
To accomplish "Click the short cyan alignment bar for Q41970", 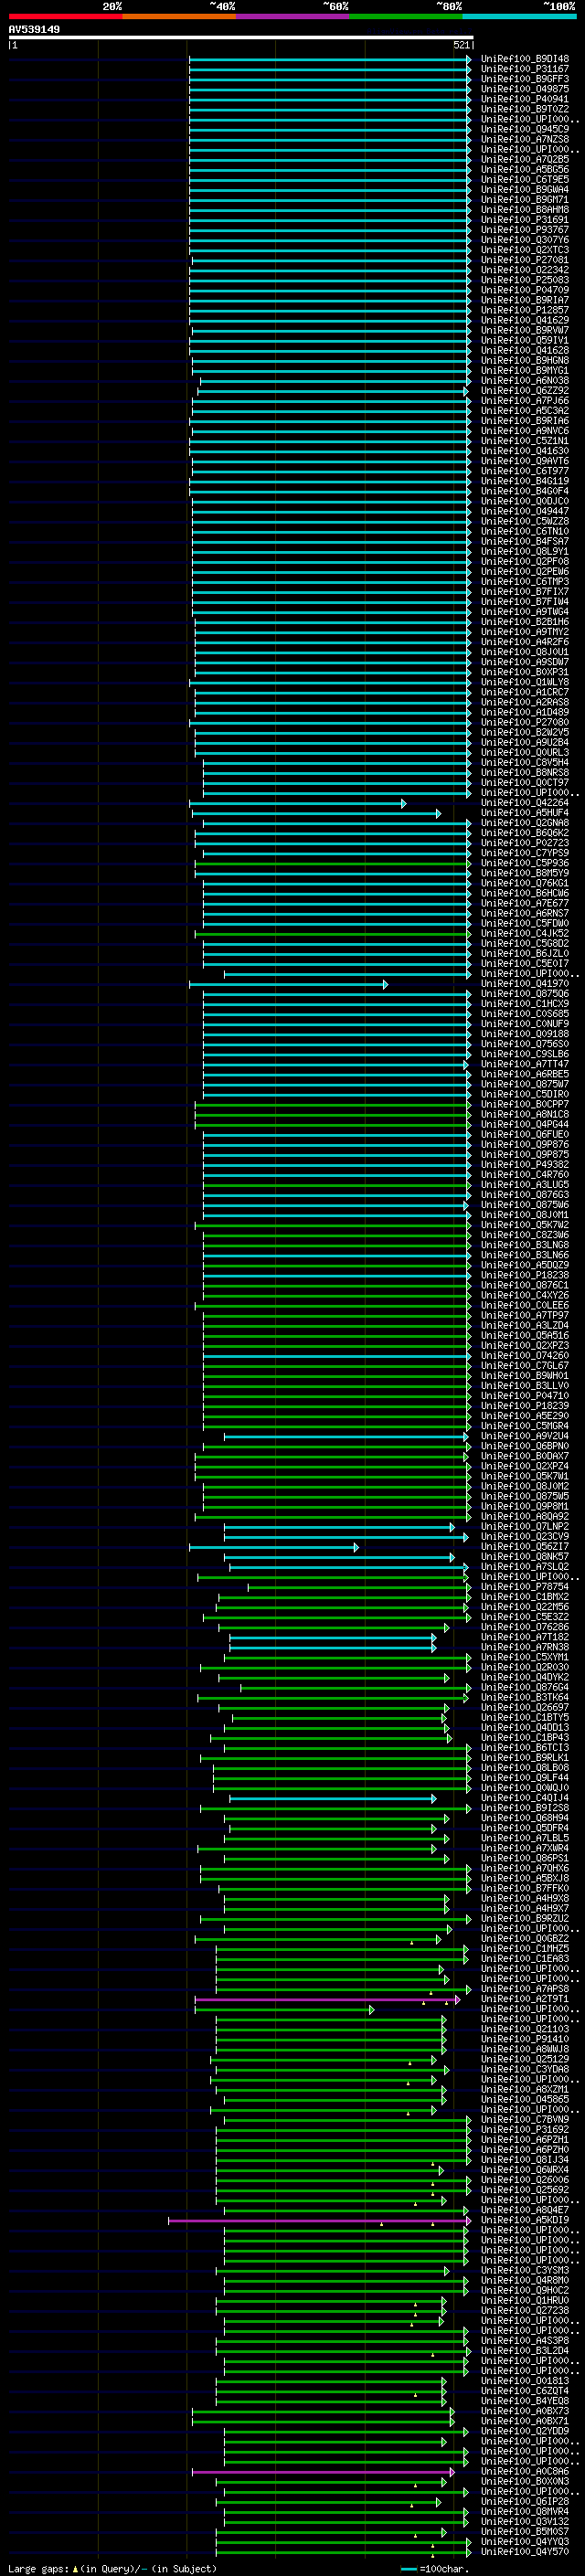I will [x=289, y=984].
